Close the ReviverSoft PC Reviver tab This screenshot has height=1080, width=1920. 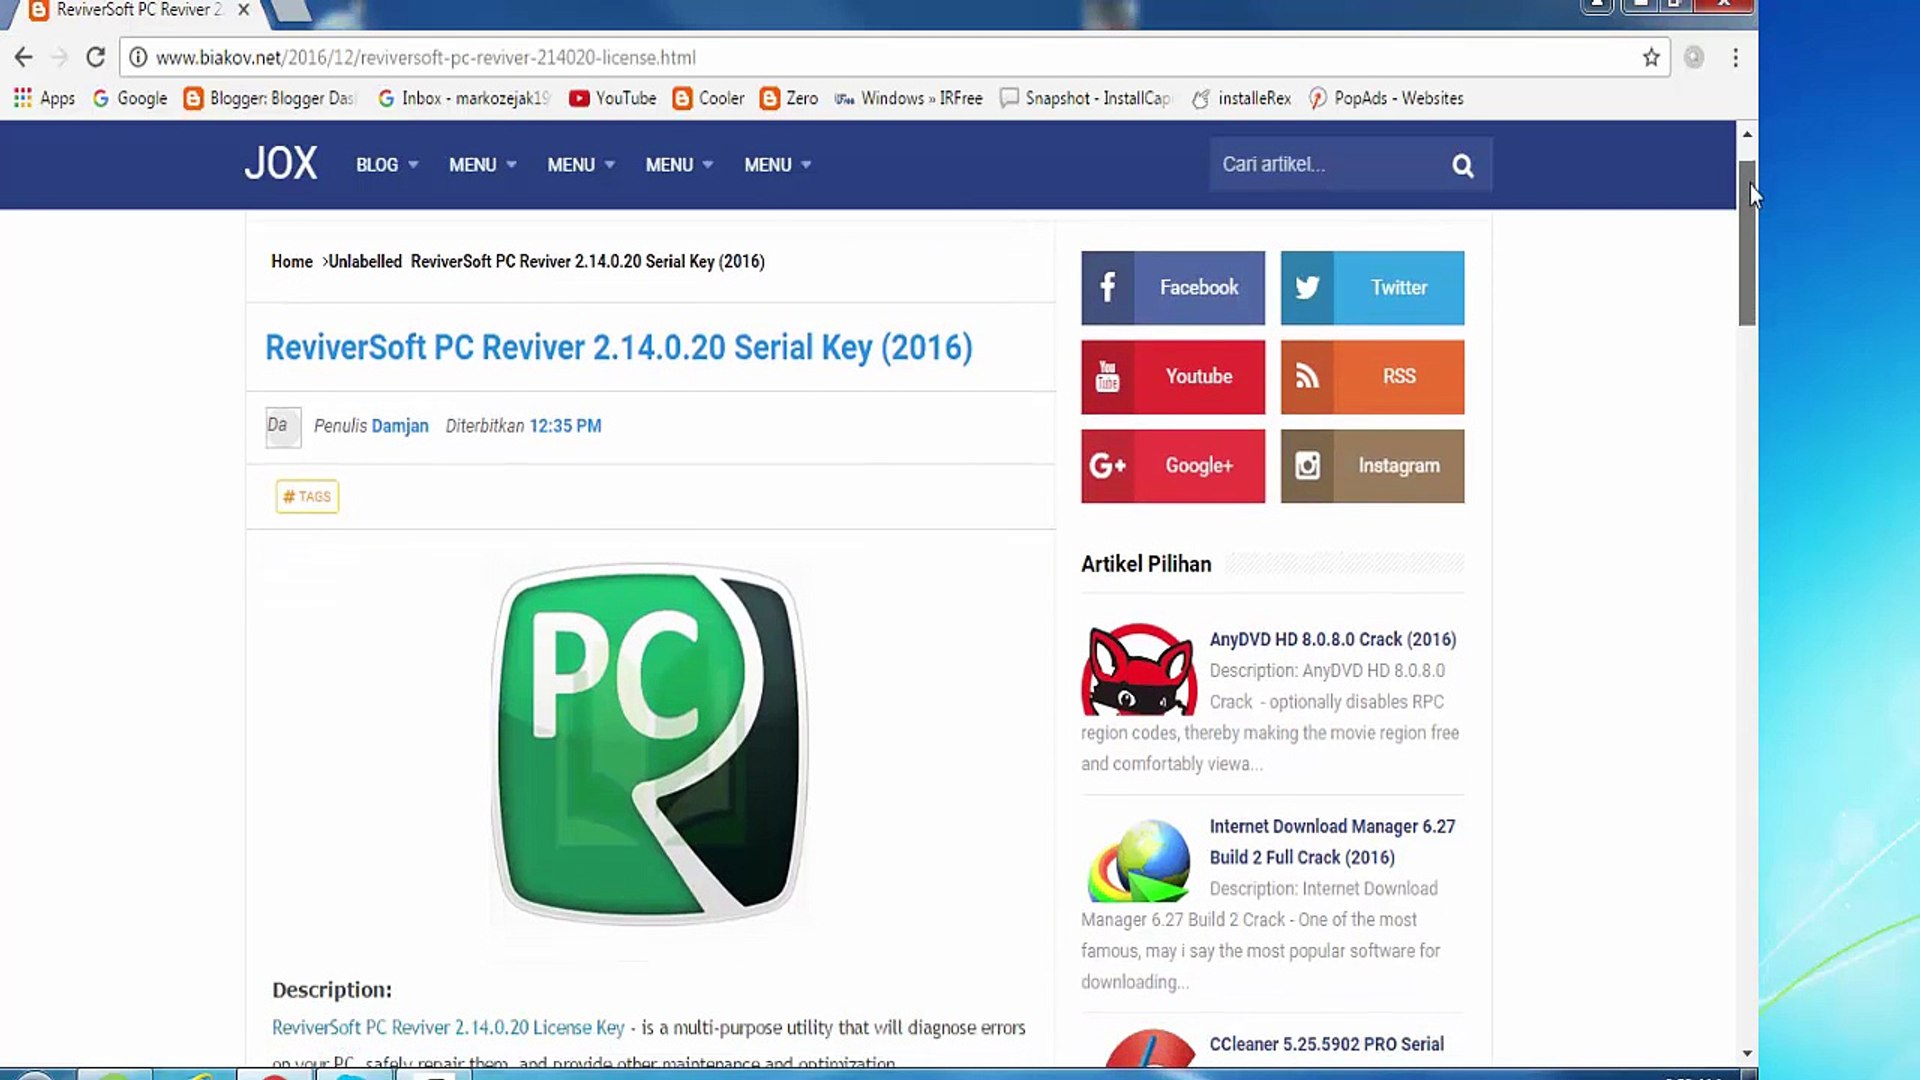[243, 10]
